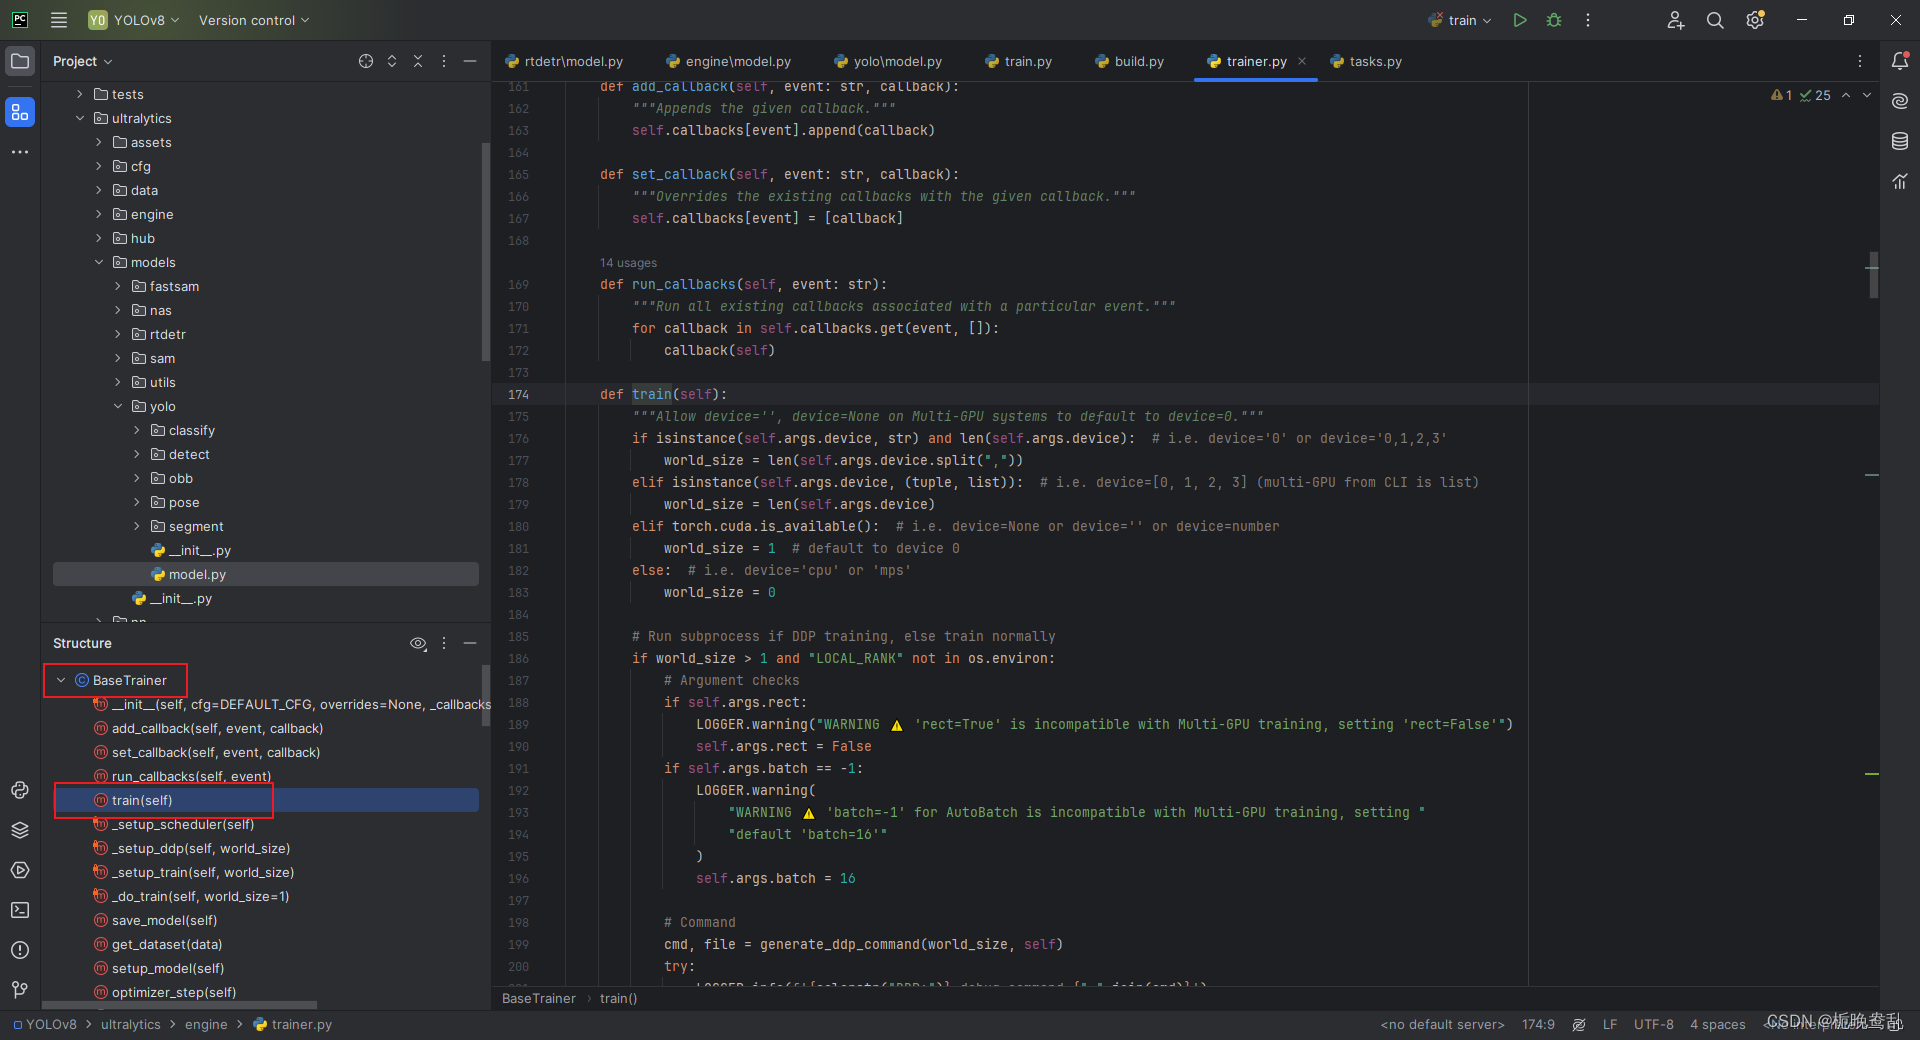Open the Problems tool window icon
The height and width of the screenshot is (1040, 1920).
point(20,950)
